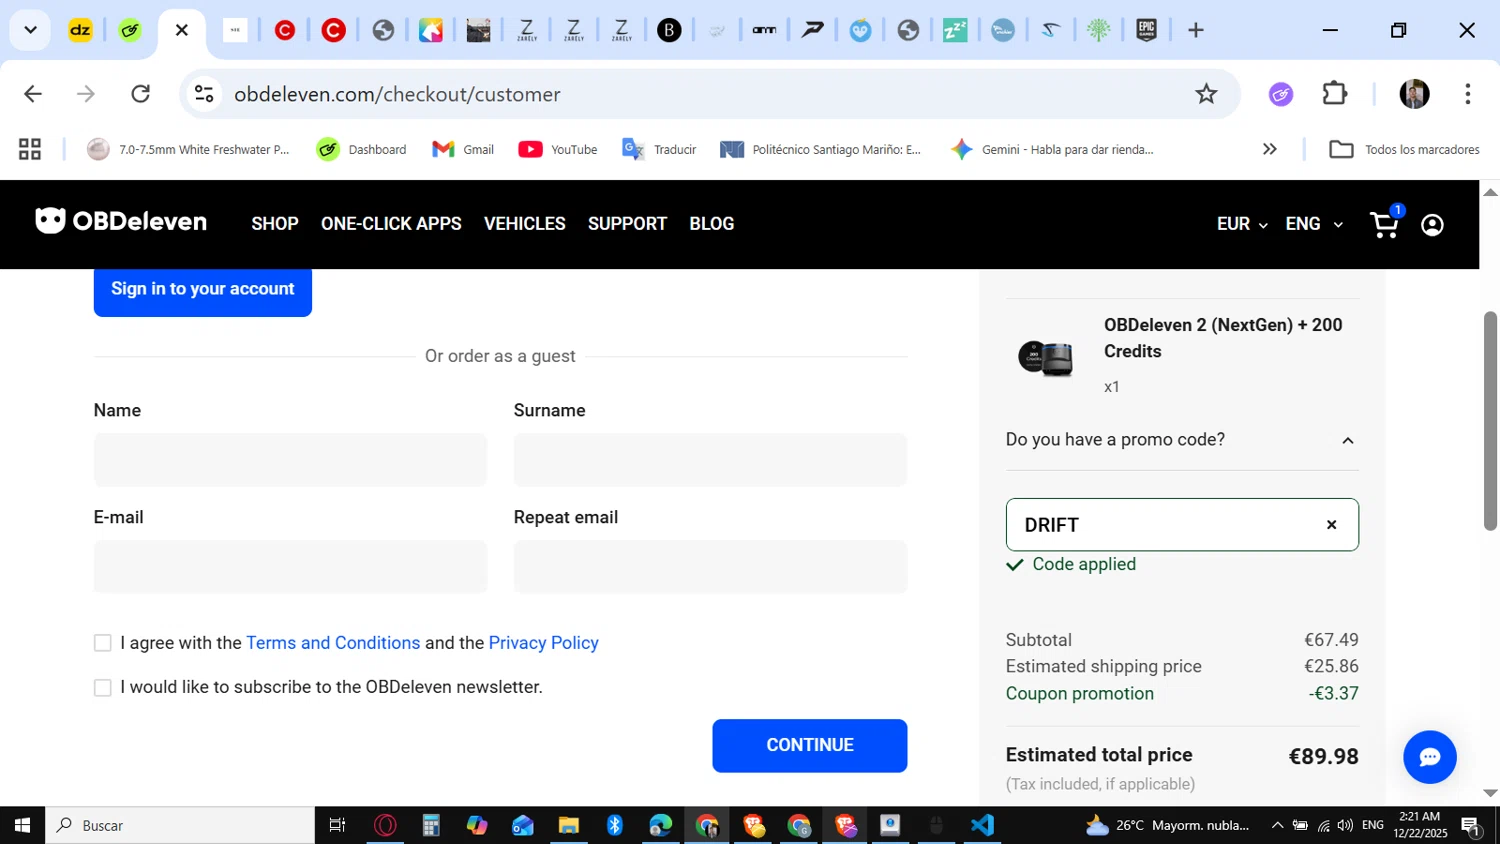Close the current OBDeleven tab
Image resolution: width=1500 pixels, height=844 pixels.
pyautogui.click(x=181, y=30)
